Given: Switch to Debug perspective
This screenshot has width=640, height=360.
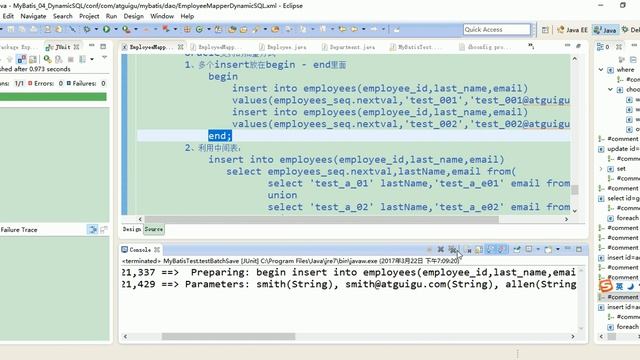Looking at the screenshot, I should (631, 30).
